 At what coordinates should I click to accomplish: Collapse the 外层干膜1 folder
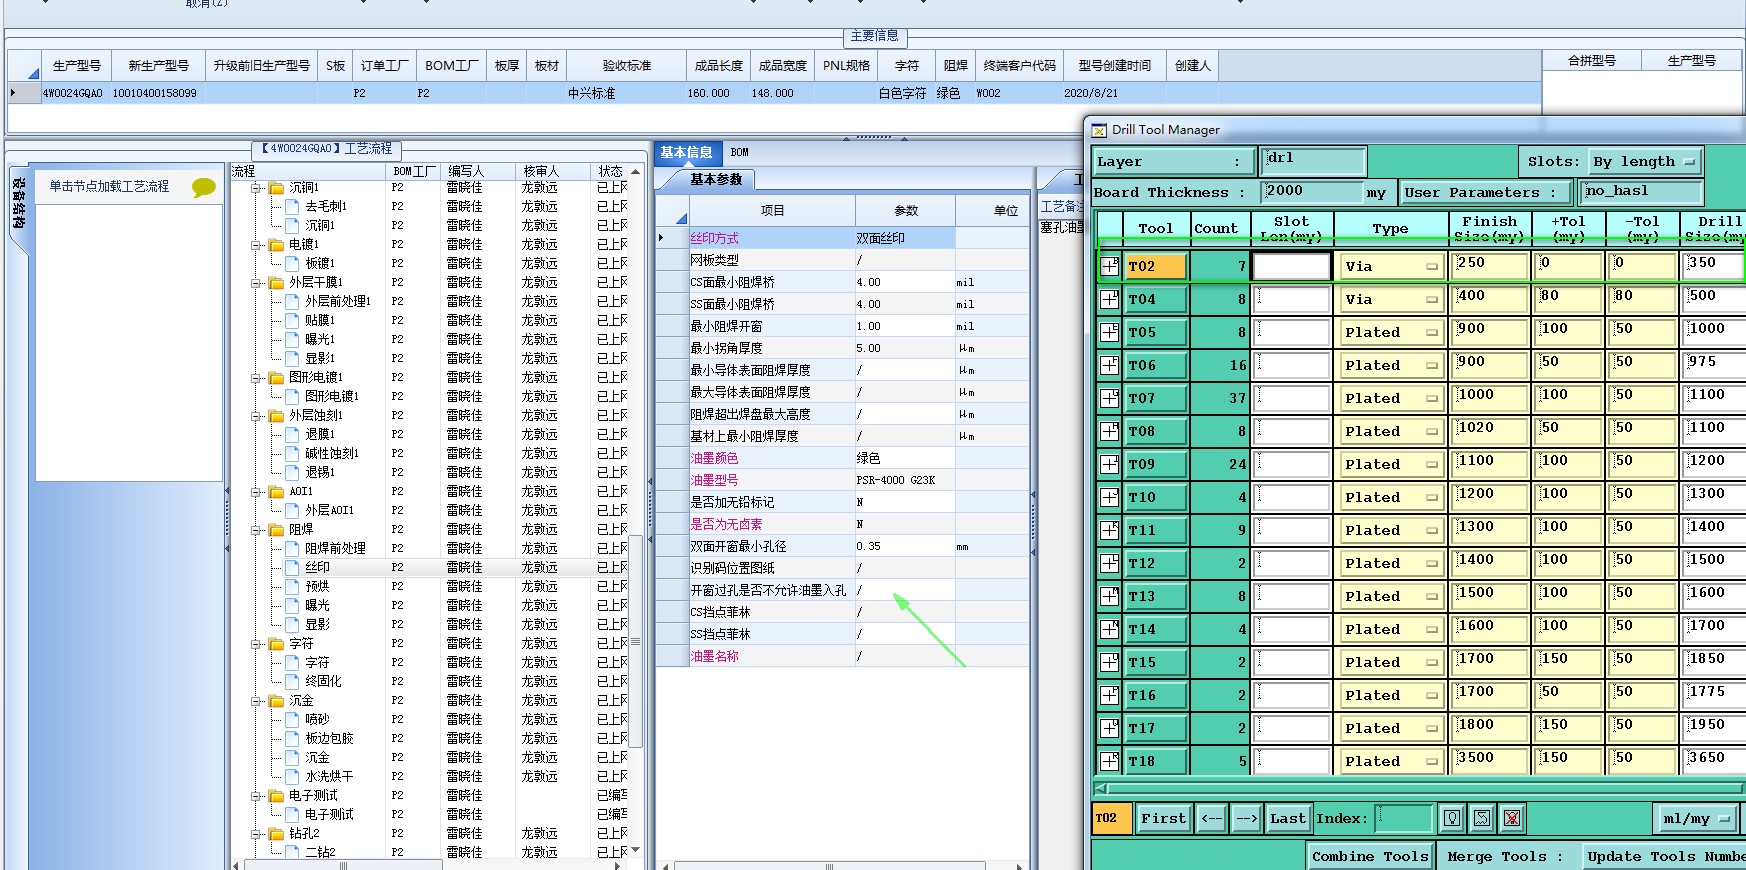(x=257, y=282)
